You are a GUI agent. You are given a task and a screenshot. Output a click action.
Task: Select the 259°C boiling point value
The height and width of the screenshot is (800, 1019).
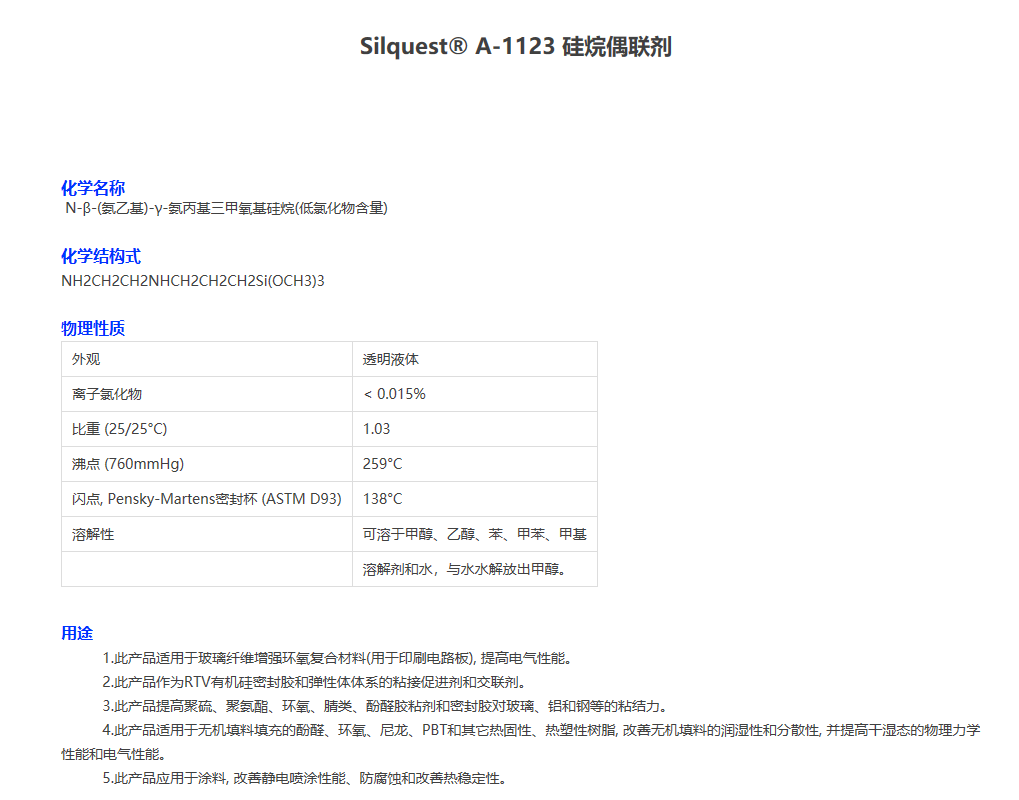[382, 464]
